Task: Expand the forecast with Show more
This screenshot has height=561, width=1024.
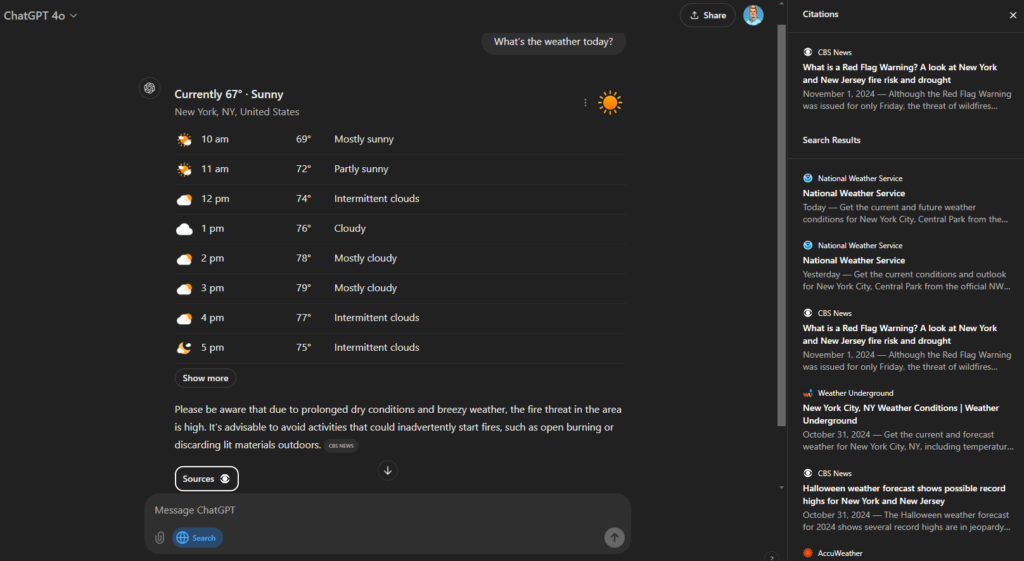Action: click(205, 378)
